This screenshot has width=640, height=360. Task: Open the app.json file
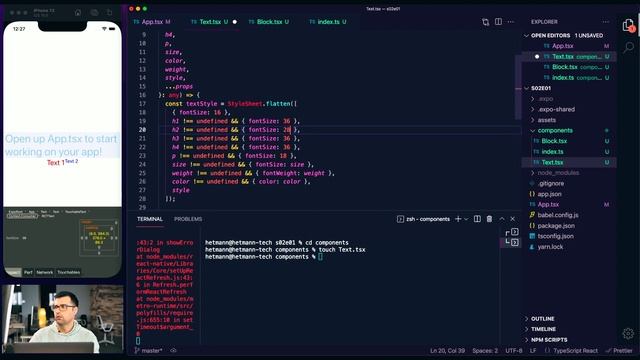[549, 194]
